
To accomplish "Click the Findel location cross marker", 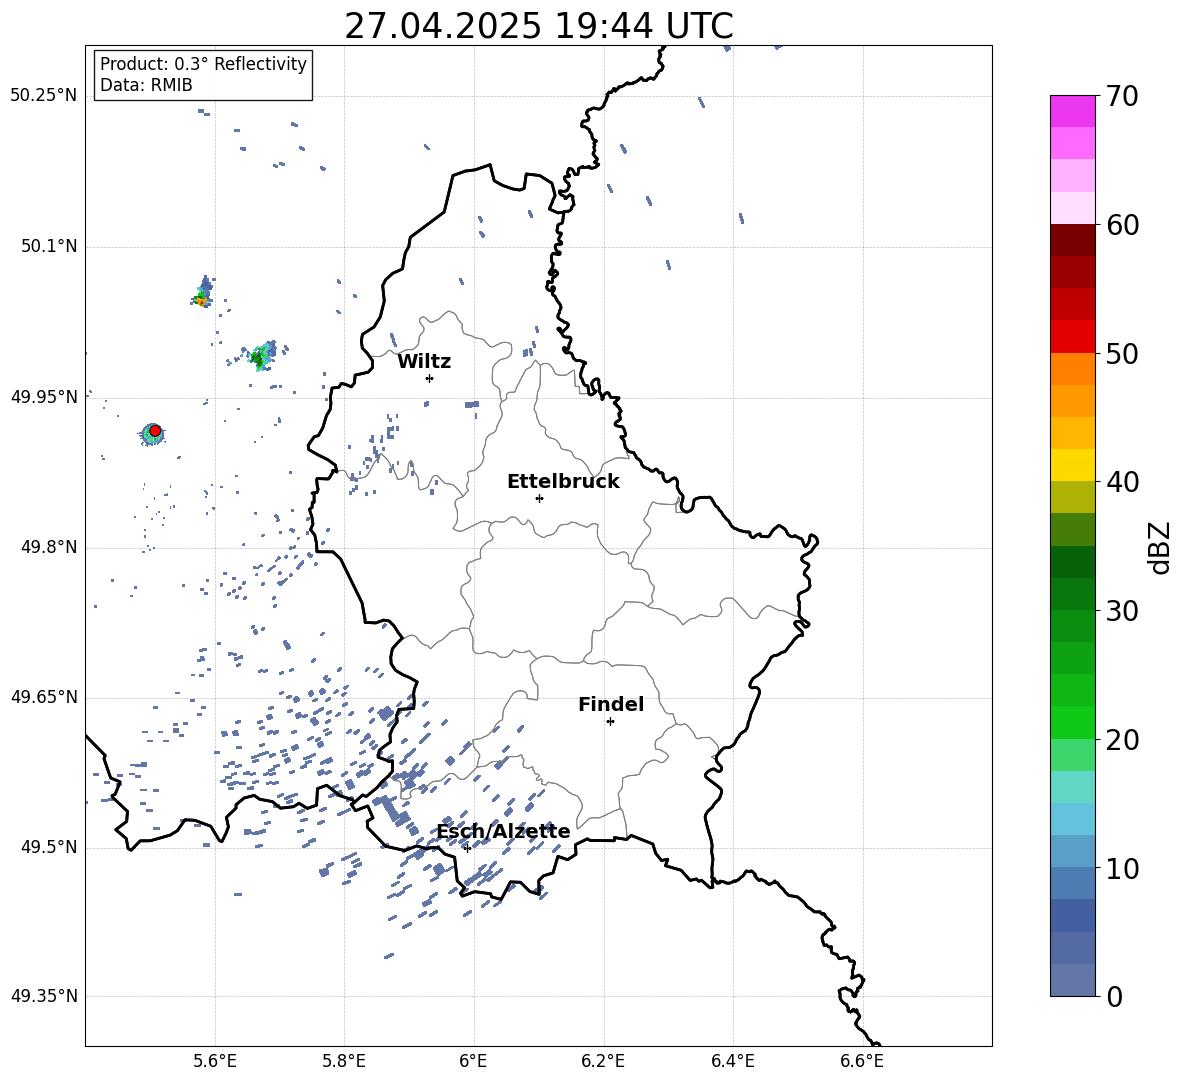I will click(x=611, y=721).
